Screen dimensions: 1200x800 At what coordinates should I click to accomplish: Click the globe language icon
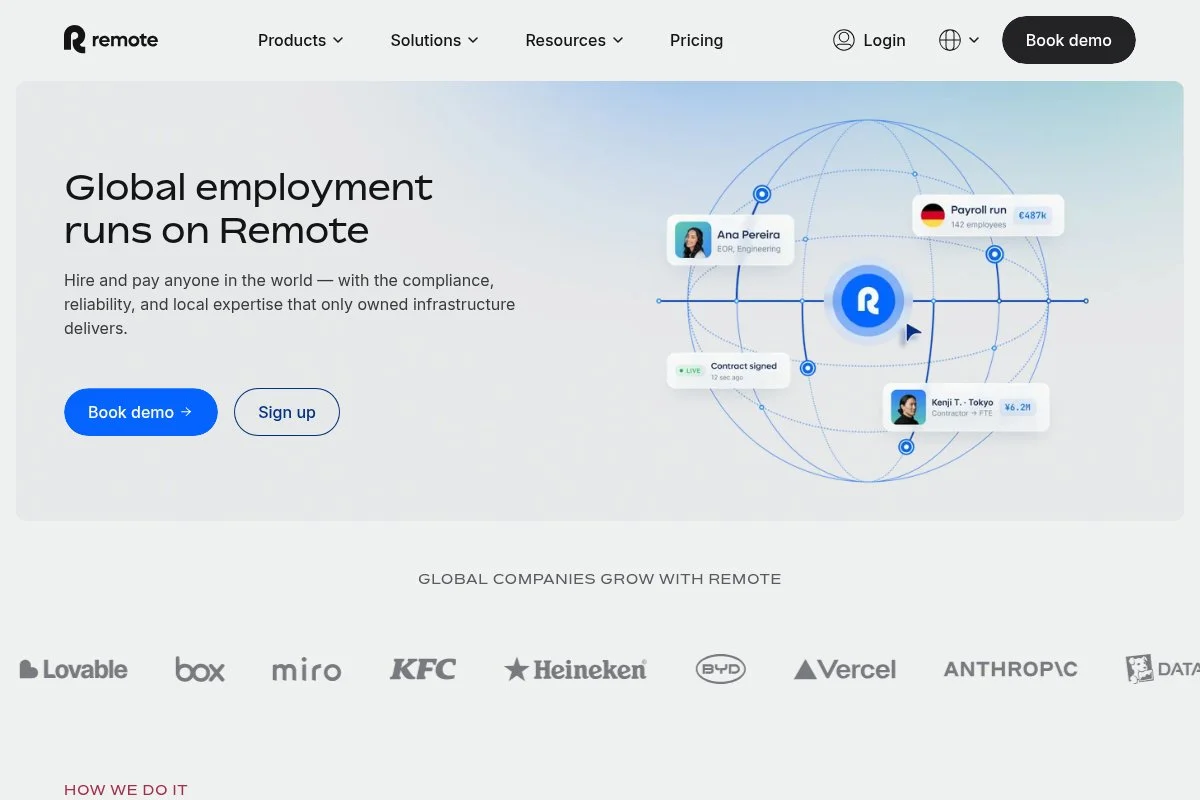(x=950, y=40)
